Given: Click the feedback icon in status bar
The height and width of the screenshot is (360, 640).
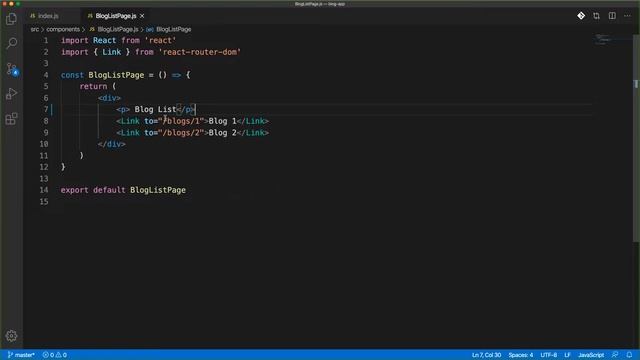Looking at the screenshot, I should tap(615, 355).
